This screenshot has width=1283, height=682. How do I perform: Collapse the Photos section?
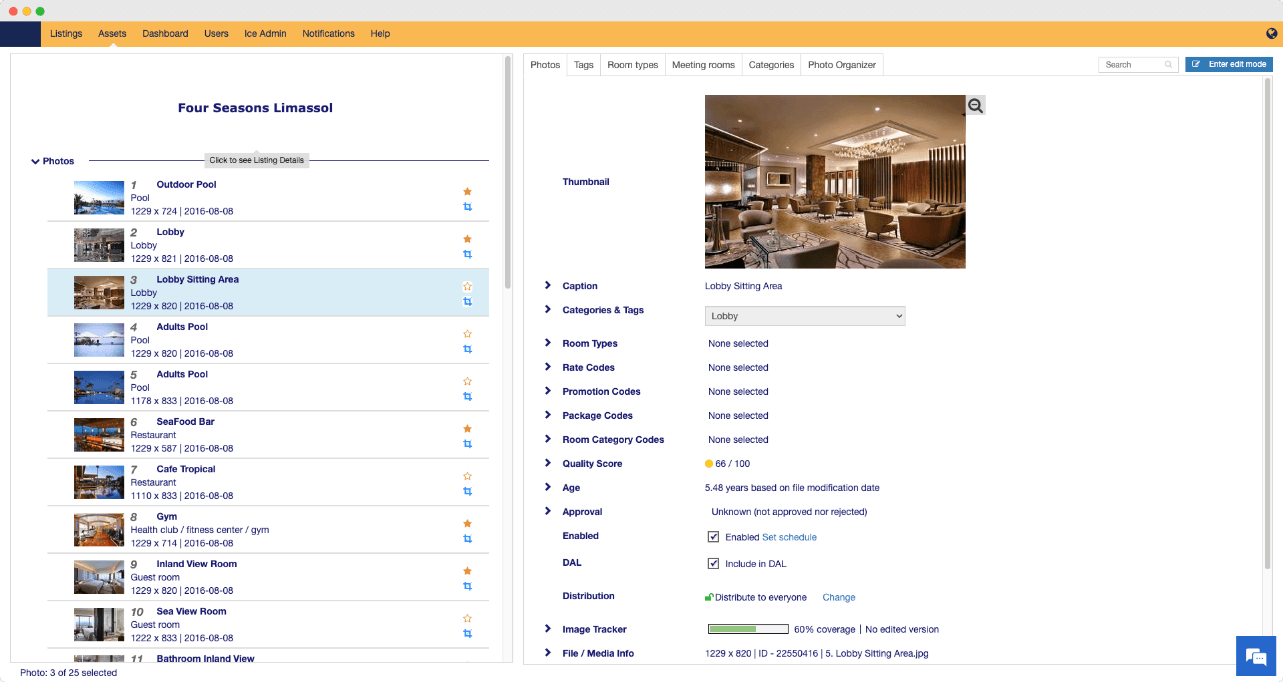(x=35, y=161)
